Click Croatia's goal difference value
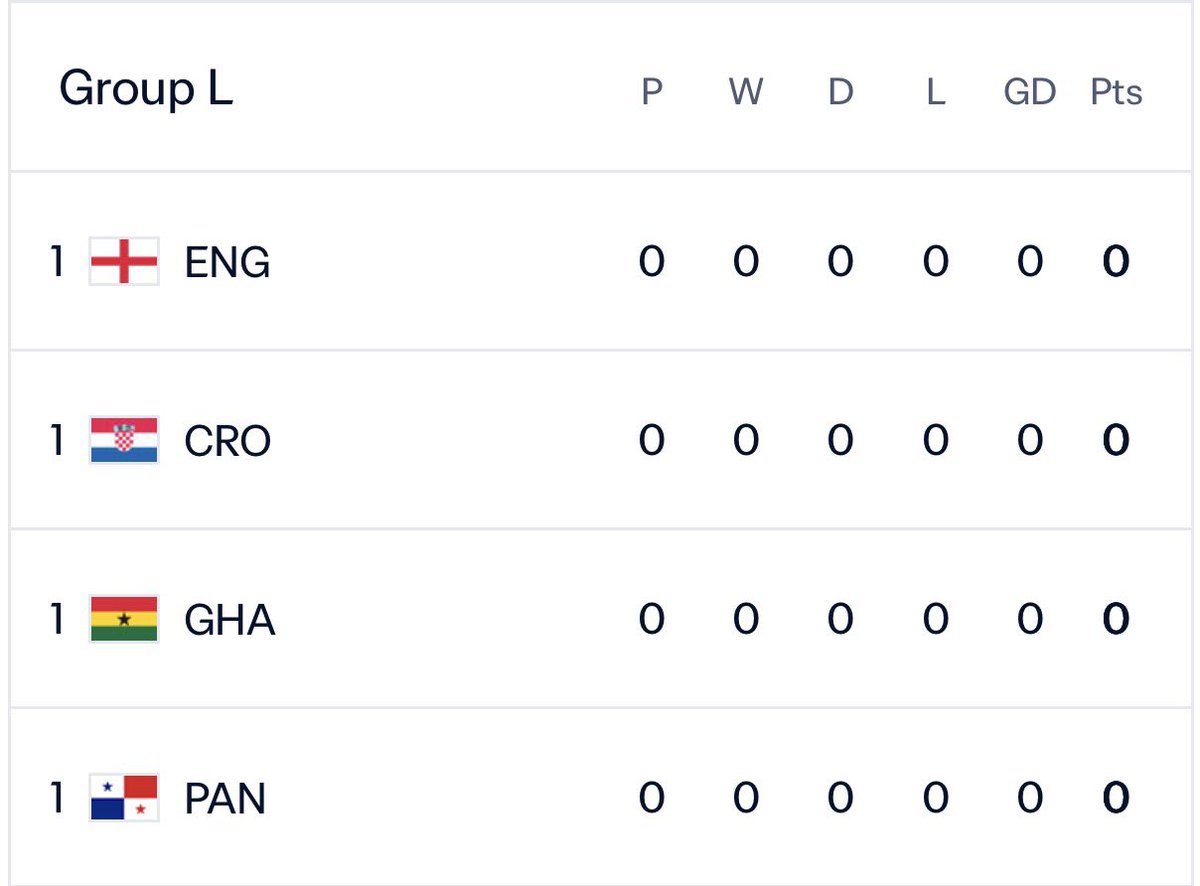The image size is (1200, 886). click(x=1030, y=441)
